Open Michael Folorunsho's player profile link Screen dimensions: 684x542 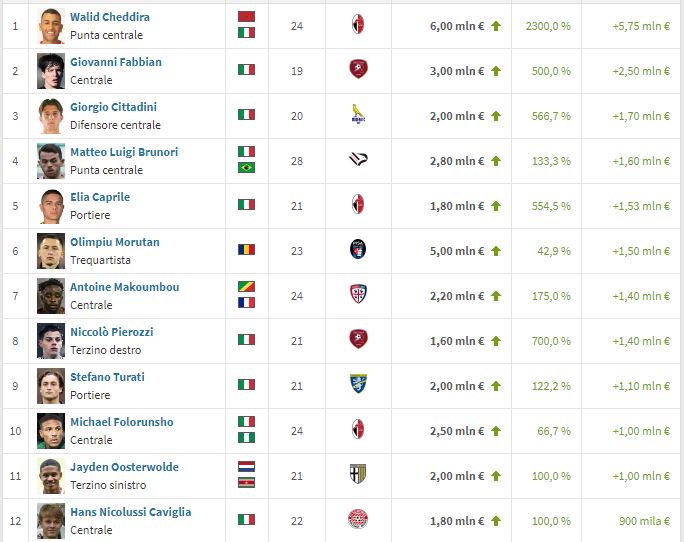click(x=121, y=422)
